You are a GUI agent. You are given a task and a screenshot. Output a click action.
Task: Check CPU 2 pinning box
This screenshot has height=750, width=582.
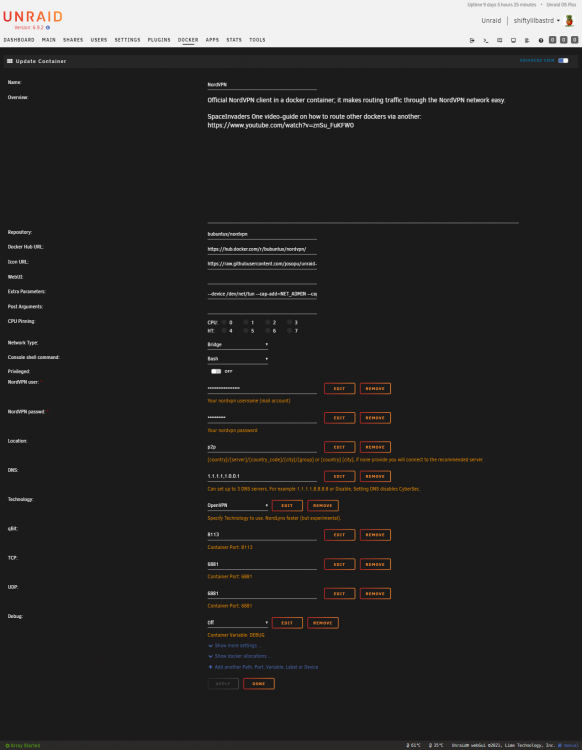(x=268, y=322)
